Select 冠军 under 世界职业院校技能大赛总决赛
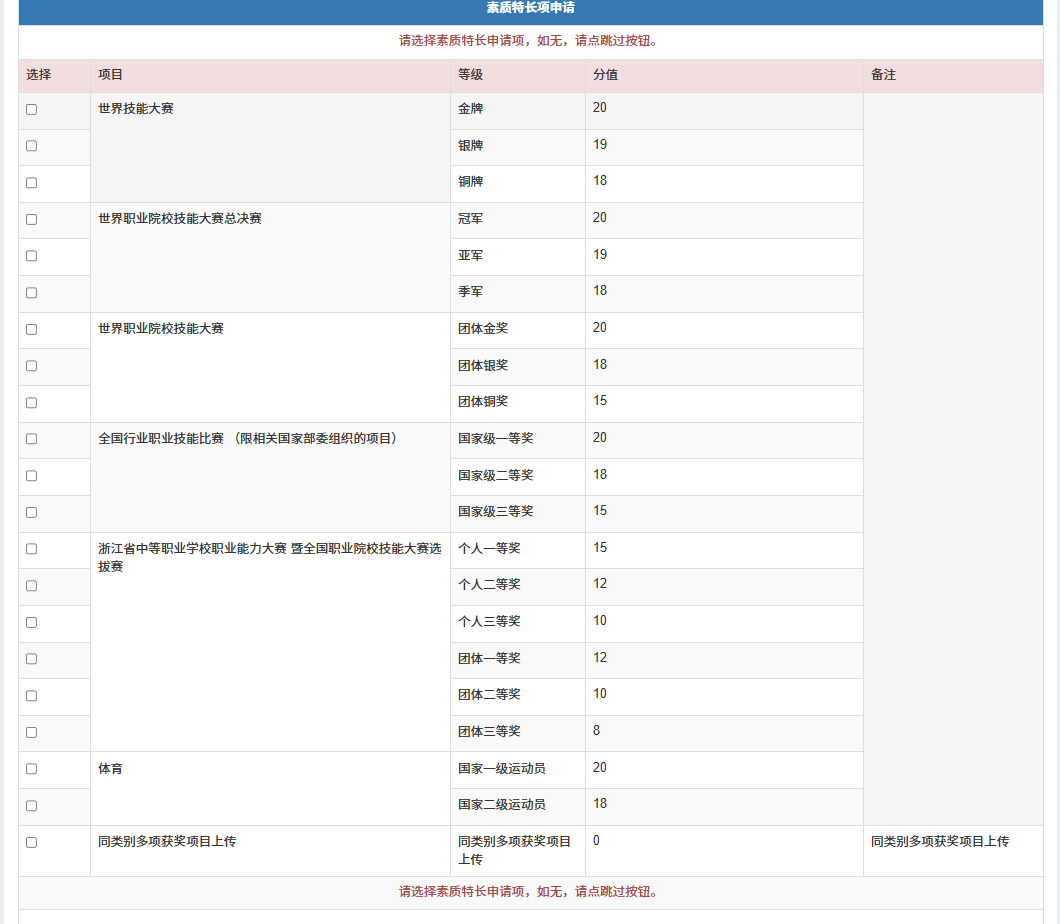1060x924 pixels. pos(30,219)
